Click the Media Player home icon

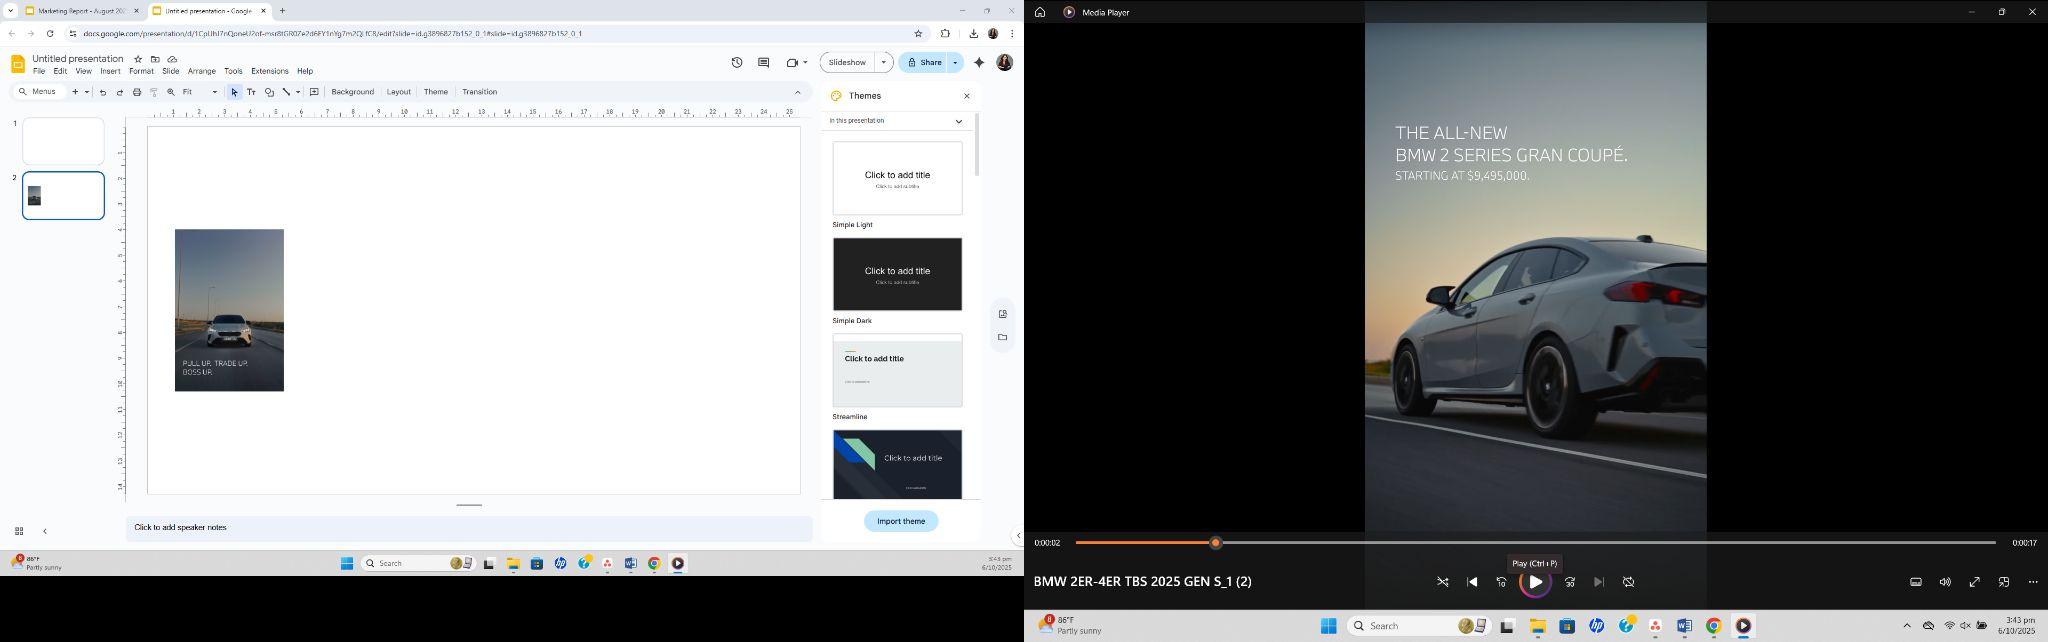click(x=1040, y=12)
